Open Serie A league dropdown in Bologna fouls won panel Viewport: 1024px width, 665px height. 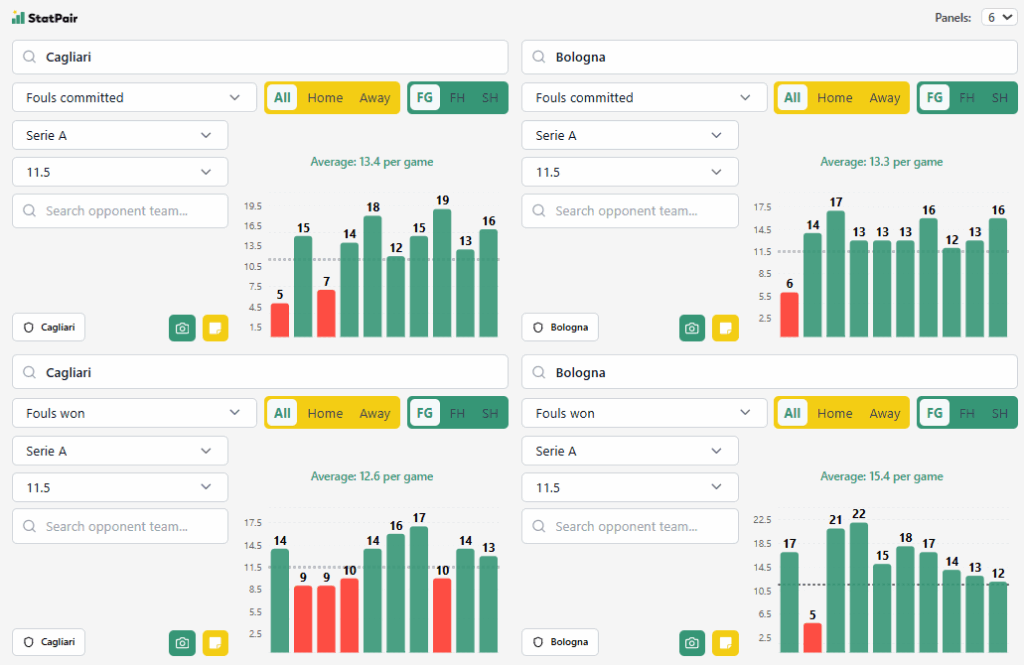pos(630,451)
